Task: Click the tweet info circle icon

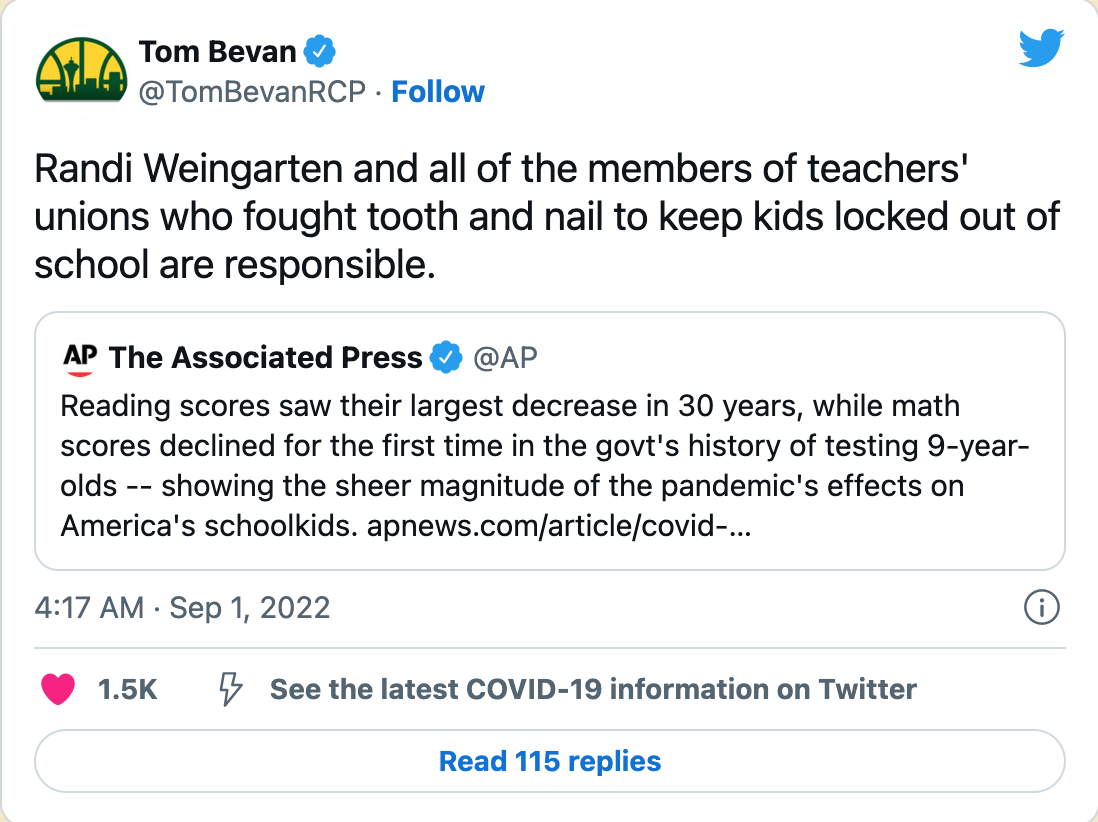Action: coord(1041,607)
